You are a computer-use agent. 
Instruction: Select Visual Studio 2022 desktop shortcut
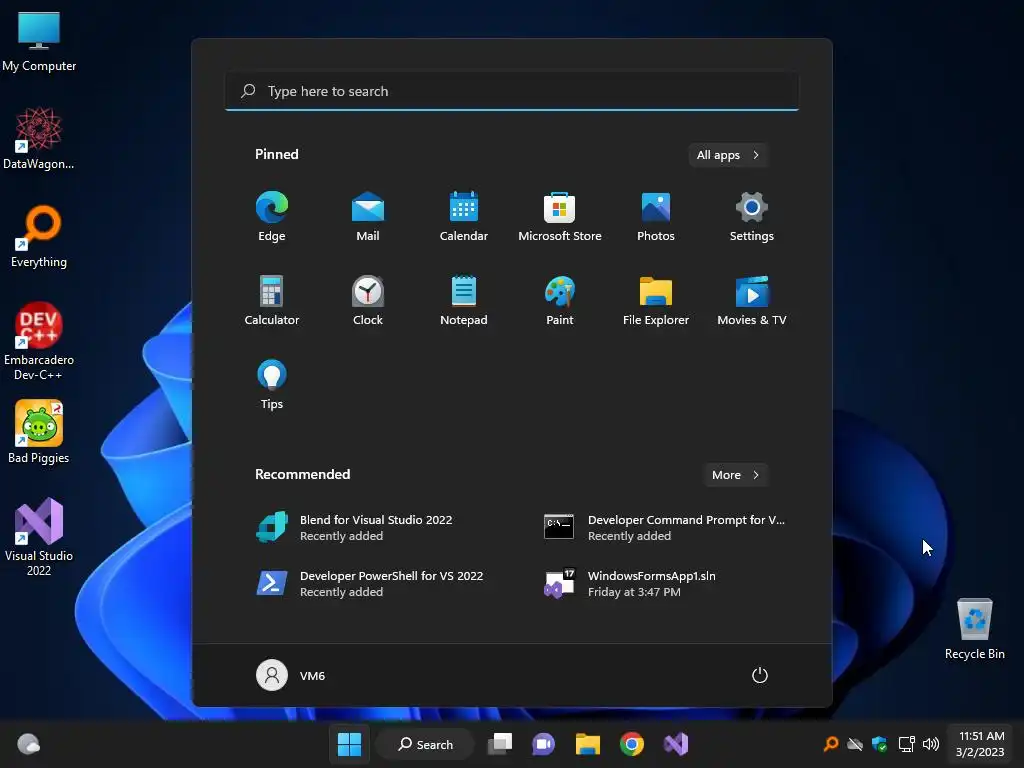click(39, 537)
